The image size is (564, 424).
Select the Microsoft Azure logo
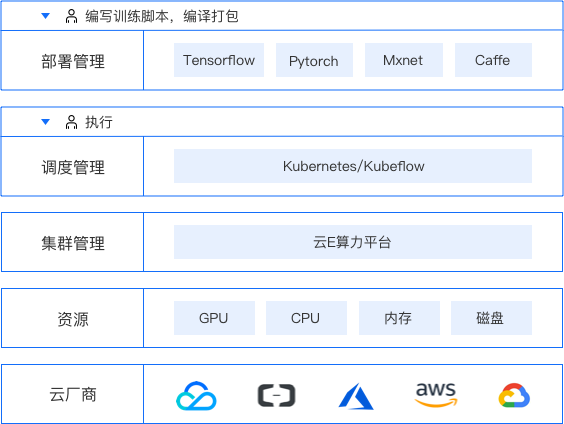(x=356, y=396)
